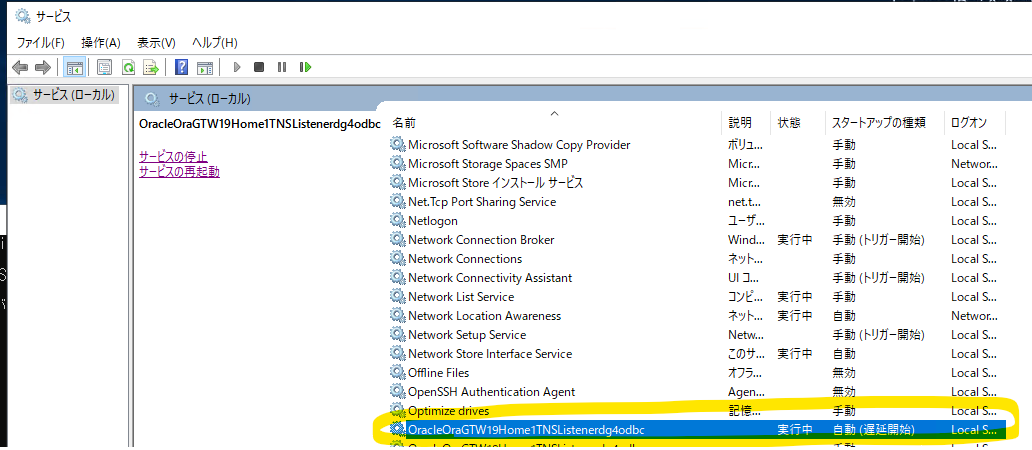Screen dimensions: 1032x450
Task: Select the Network Connections service
Action: point(465,259)
